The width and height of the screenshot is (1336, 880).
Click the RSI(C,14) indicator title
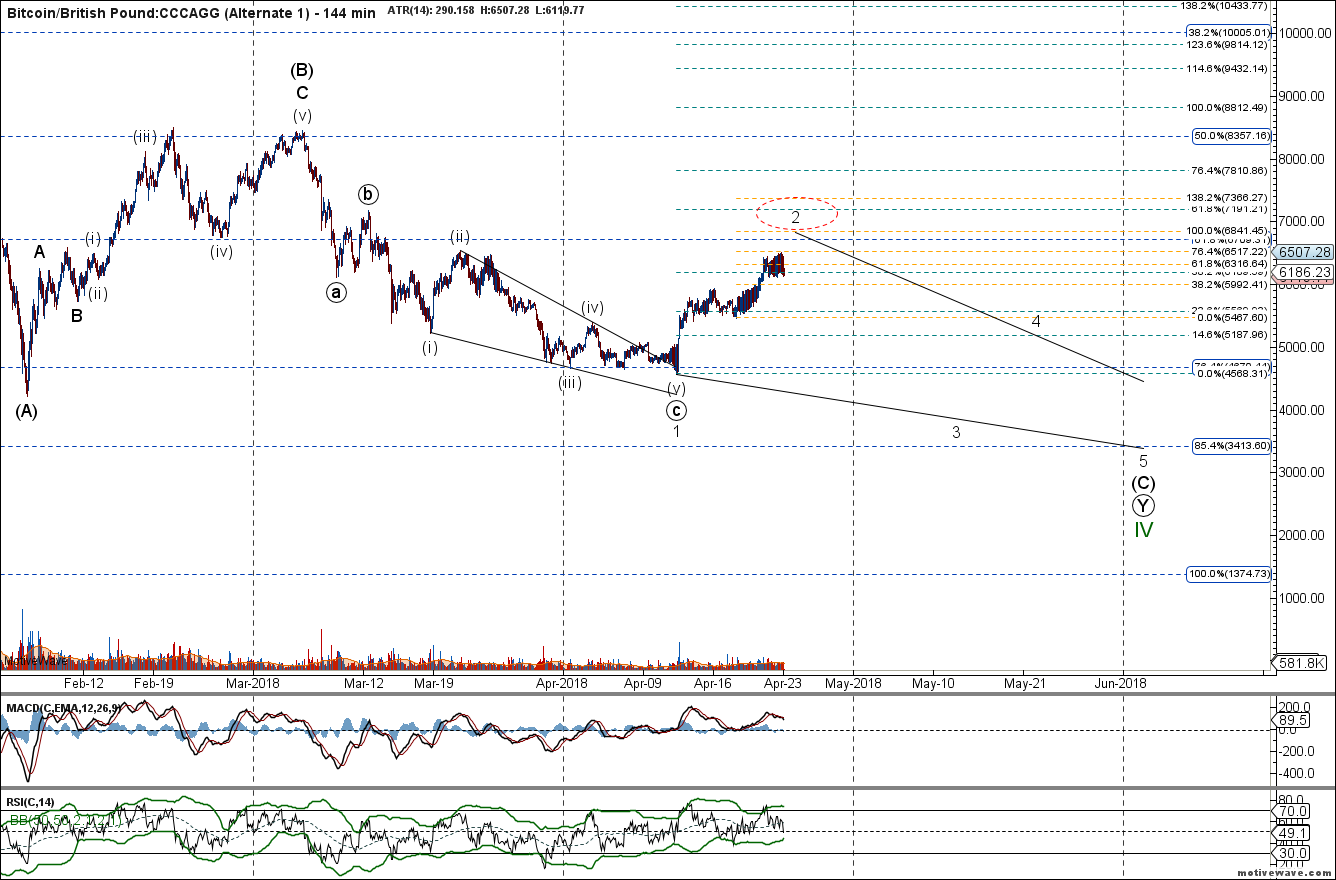32,803
